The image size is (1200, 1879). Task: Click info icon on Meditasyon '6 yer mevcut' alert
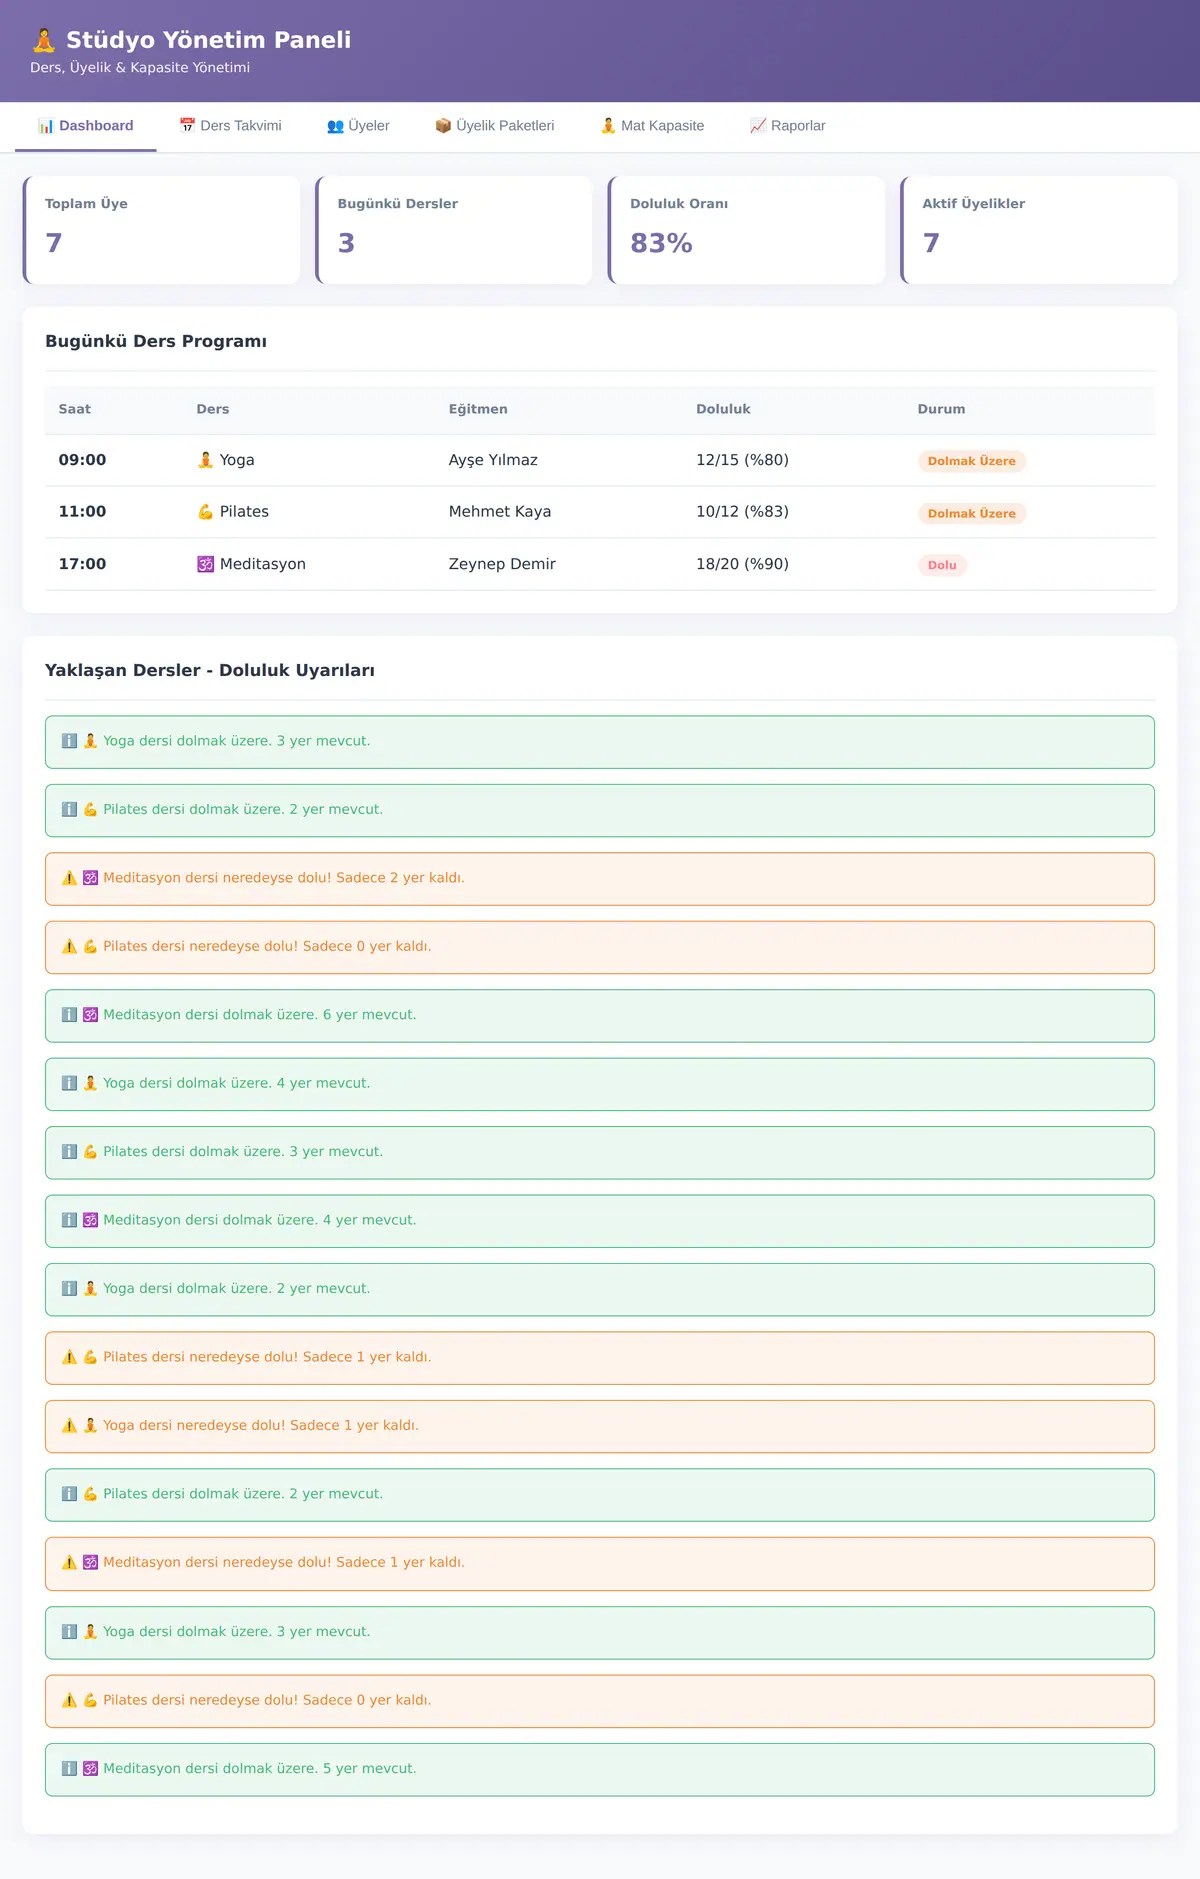click(69, 1015)
